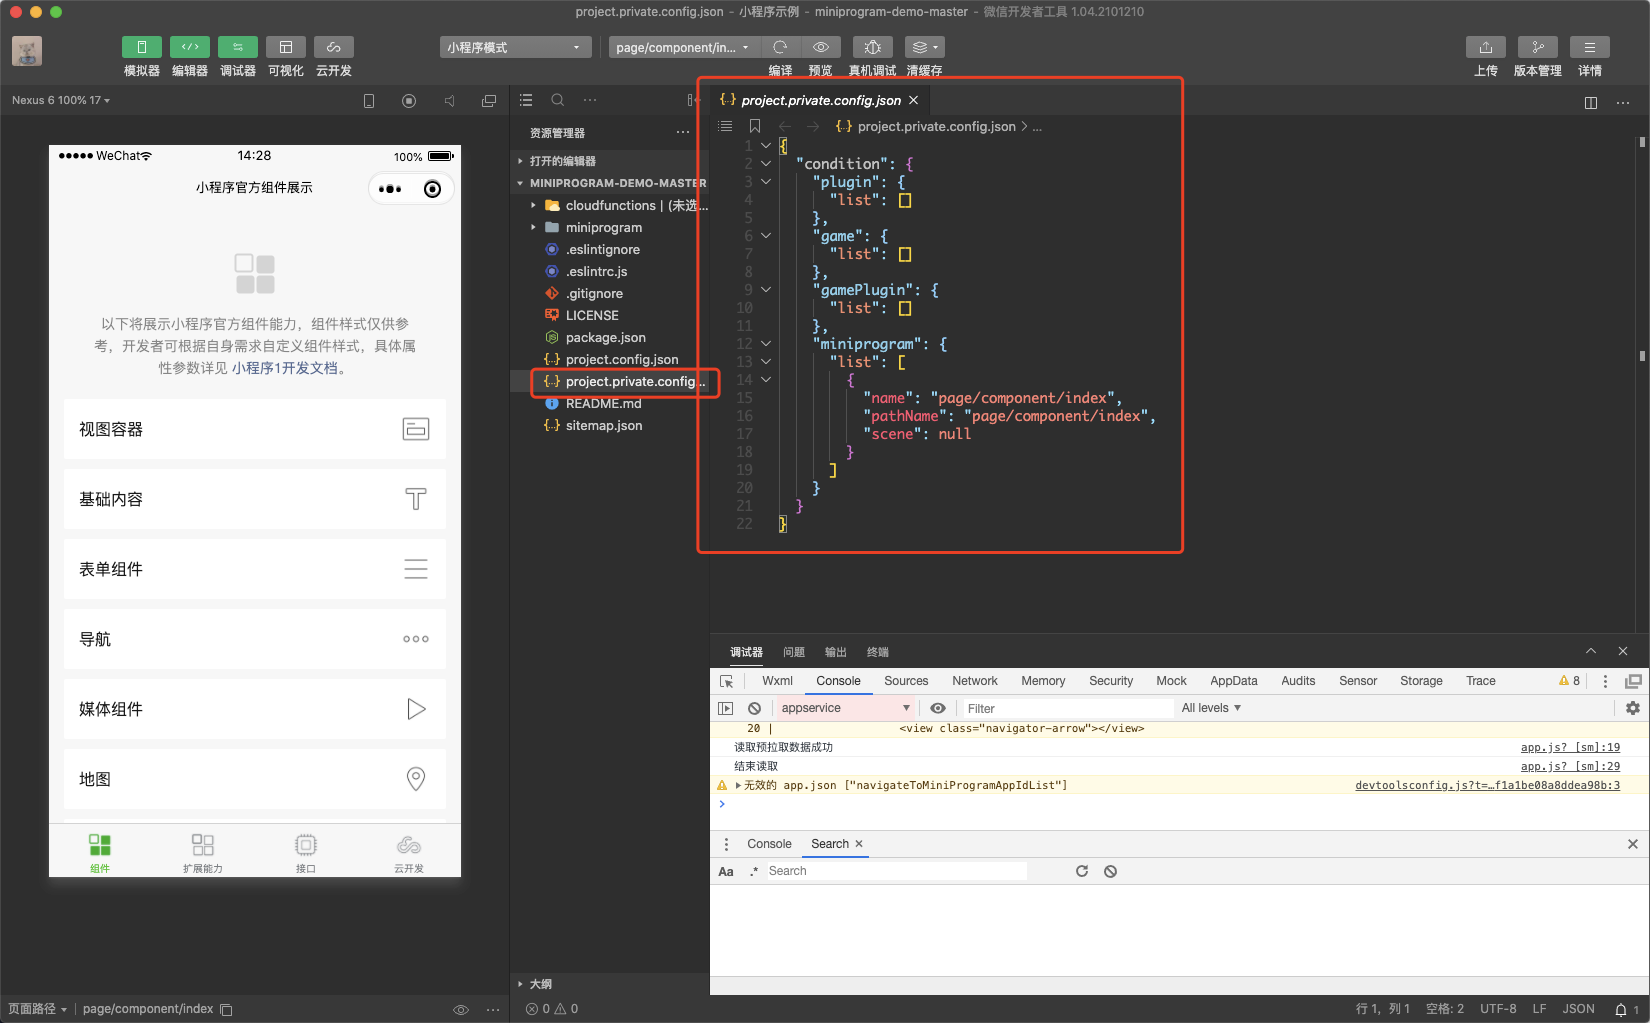Open the Network devtools tab

click(x=975, y=681)
